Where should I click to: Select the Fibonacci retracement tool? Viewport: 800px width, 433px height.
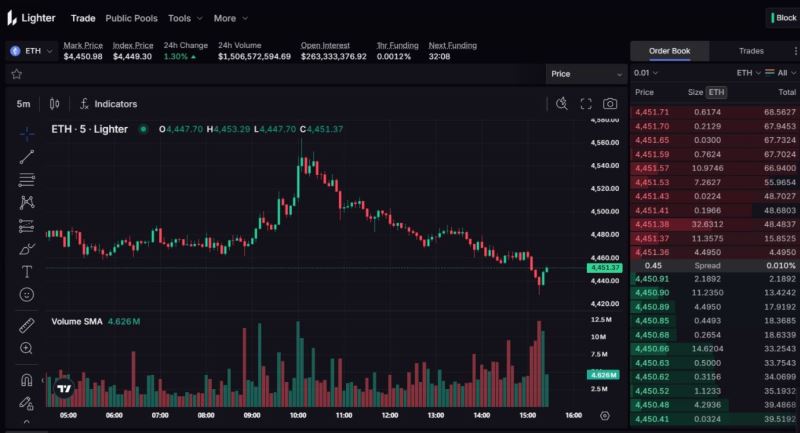coord(27,180)
